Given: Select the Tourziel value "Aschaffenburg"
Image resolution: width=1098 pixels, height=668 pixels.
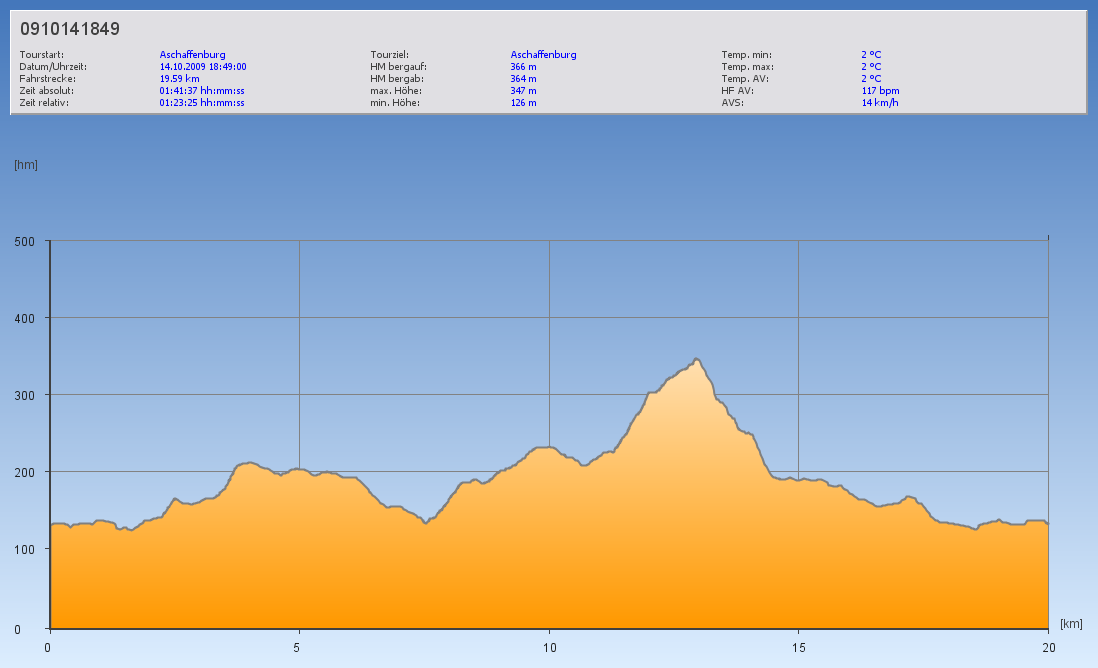Looking at the screenshot, I should coord(543,55).
